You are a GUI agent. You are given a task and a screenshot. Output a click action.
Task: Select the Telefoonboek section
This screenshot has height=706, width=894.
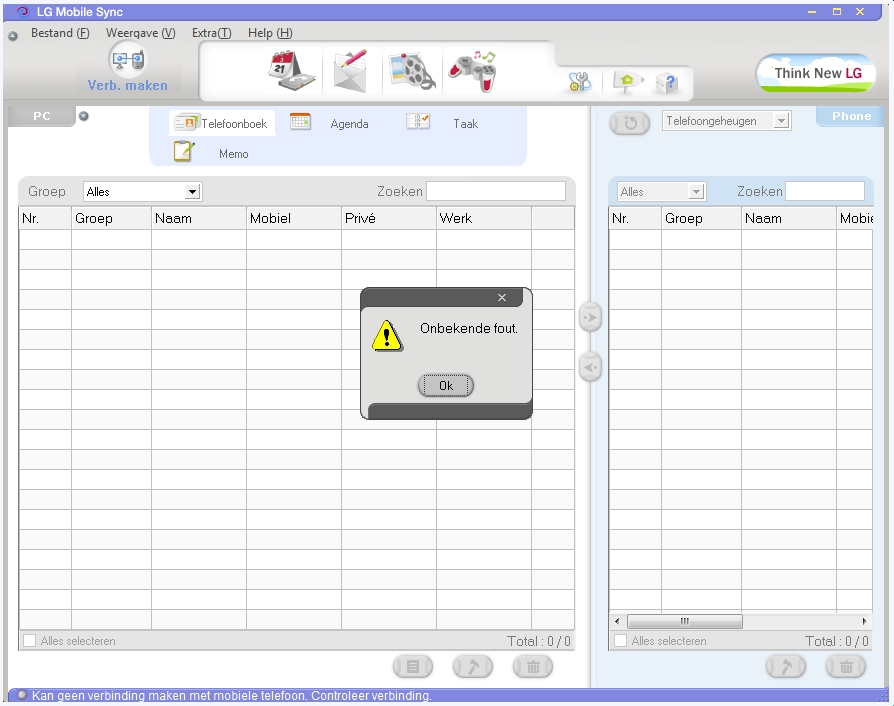click(222, 123)
